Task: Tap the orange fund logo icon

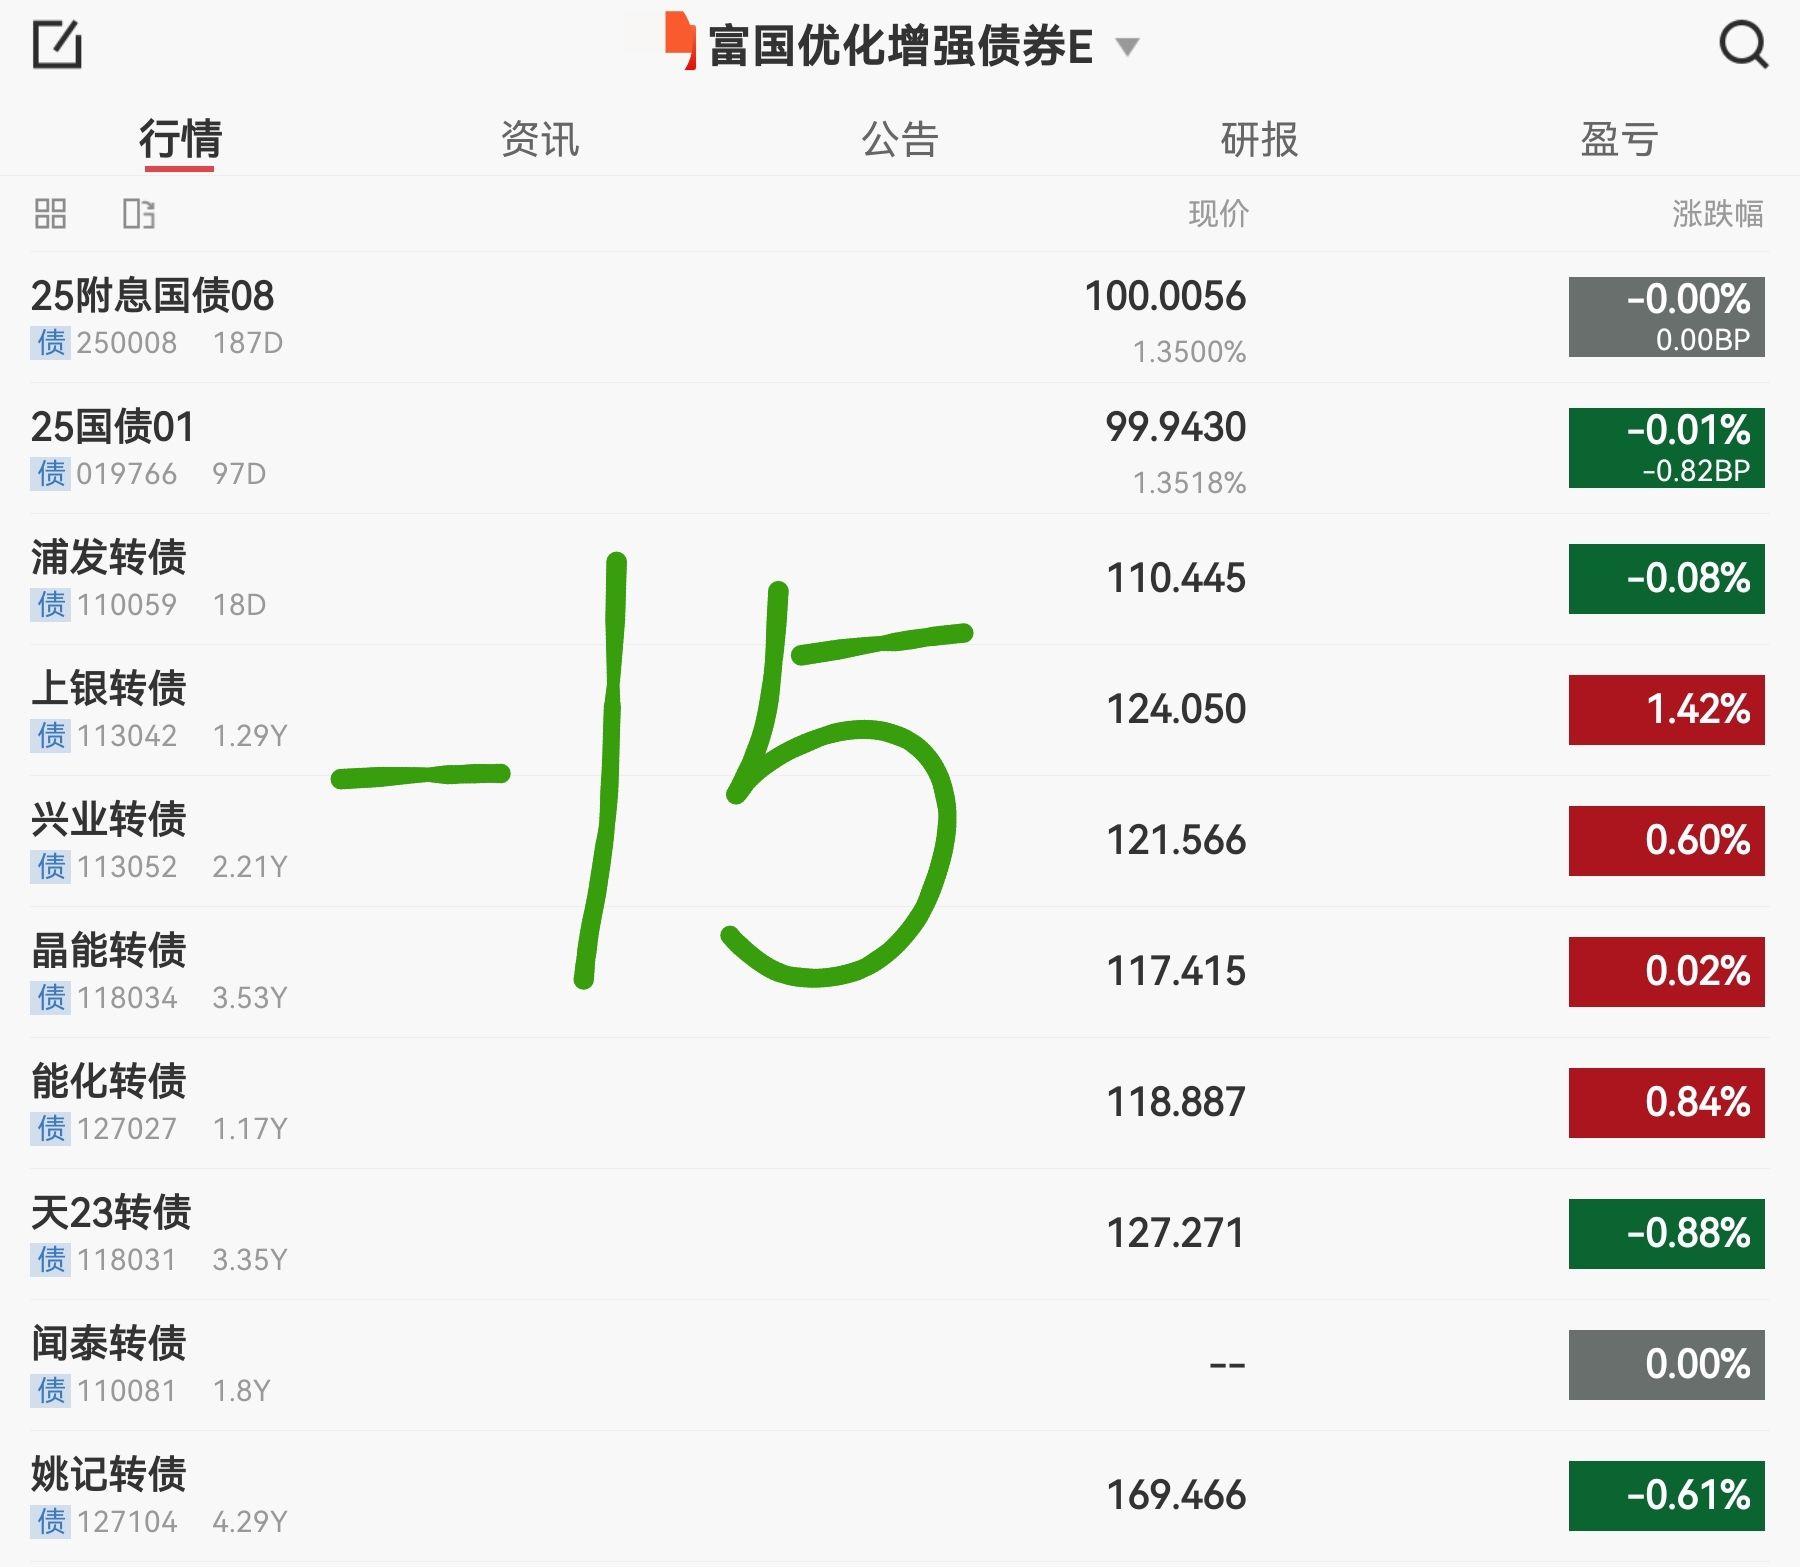Action: pyautogui.click(x=680, y=40)
